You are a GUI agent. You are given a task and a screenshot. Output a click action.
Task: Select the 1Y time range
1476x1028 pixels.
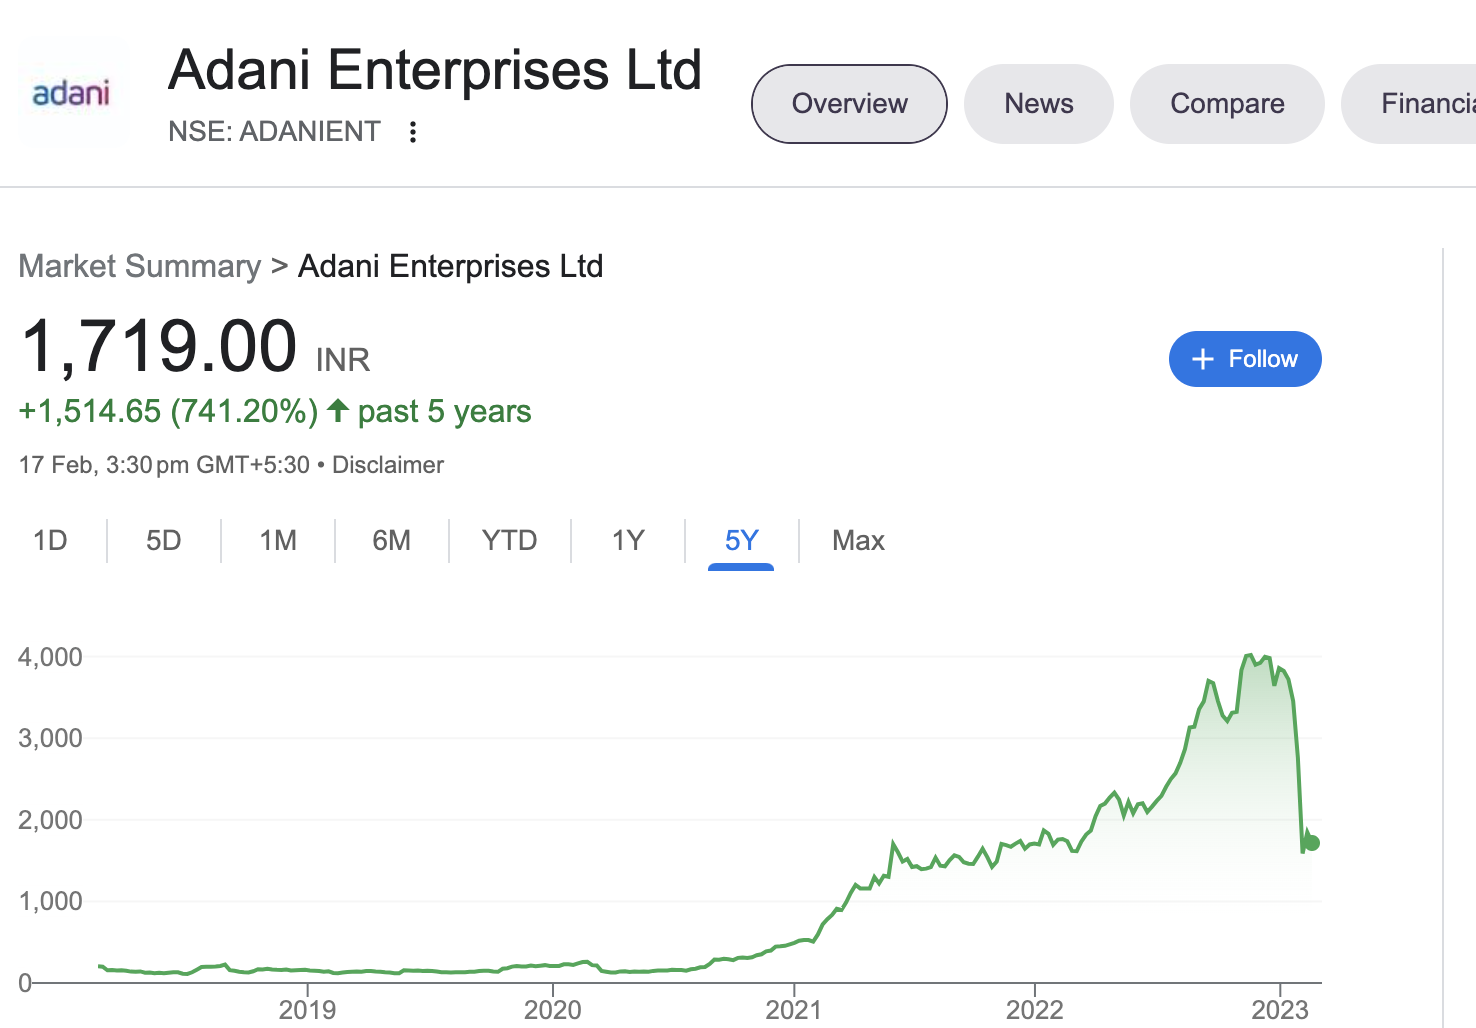[628, 541]
